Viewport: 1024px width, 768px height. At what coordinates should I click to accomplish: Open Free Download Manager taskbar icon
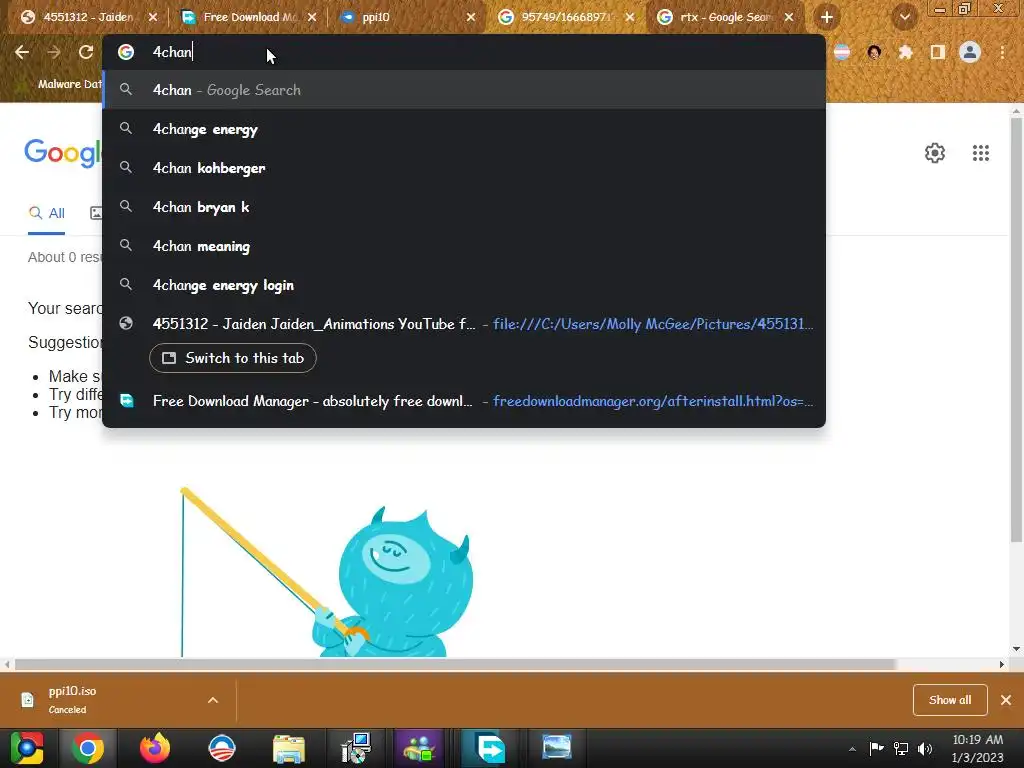tap(490, 748)
